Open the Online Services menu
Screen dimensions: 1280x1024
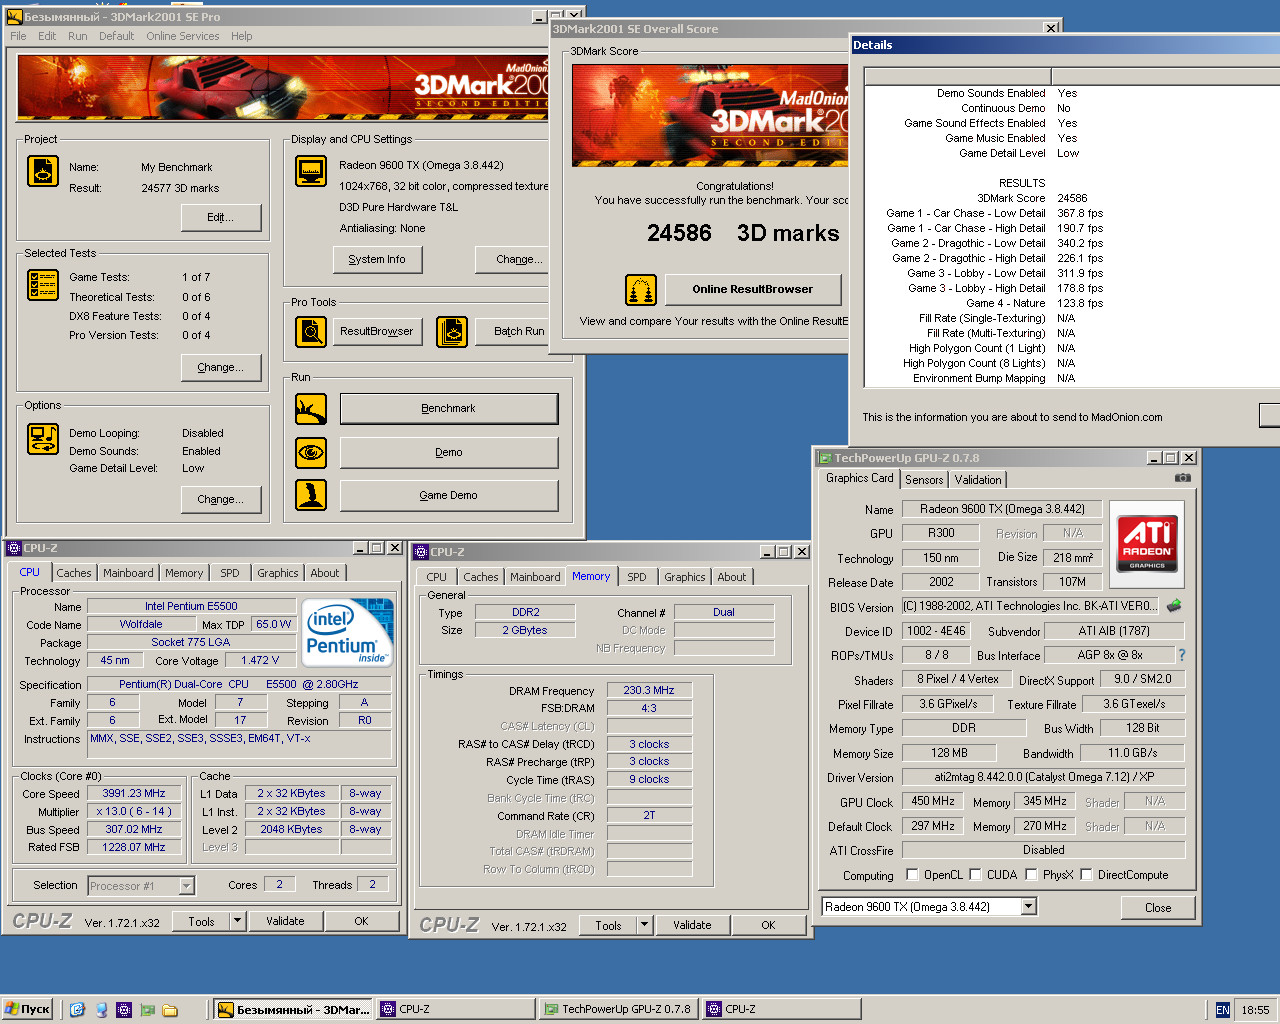(183, 36)
